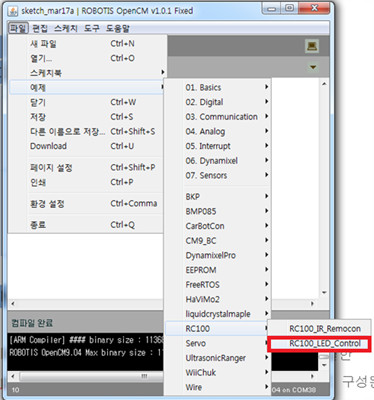Expand 03. Communication examples
This screenshot has width=374, height=400.
click(x=218, y=117)
